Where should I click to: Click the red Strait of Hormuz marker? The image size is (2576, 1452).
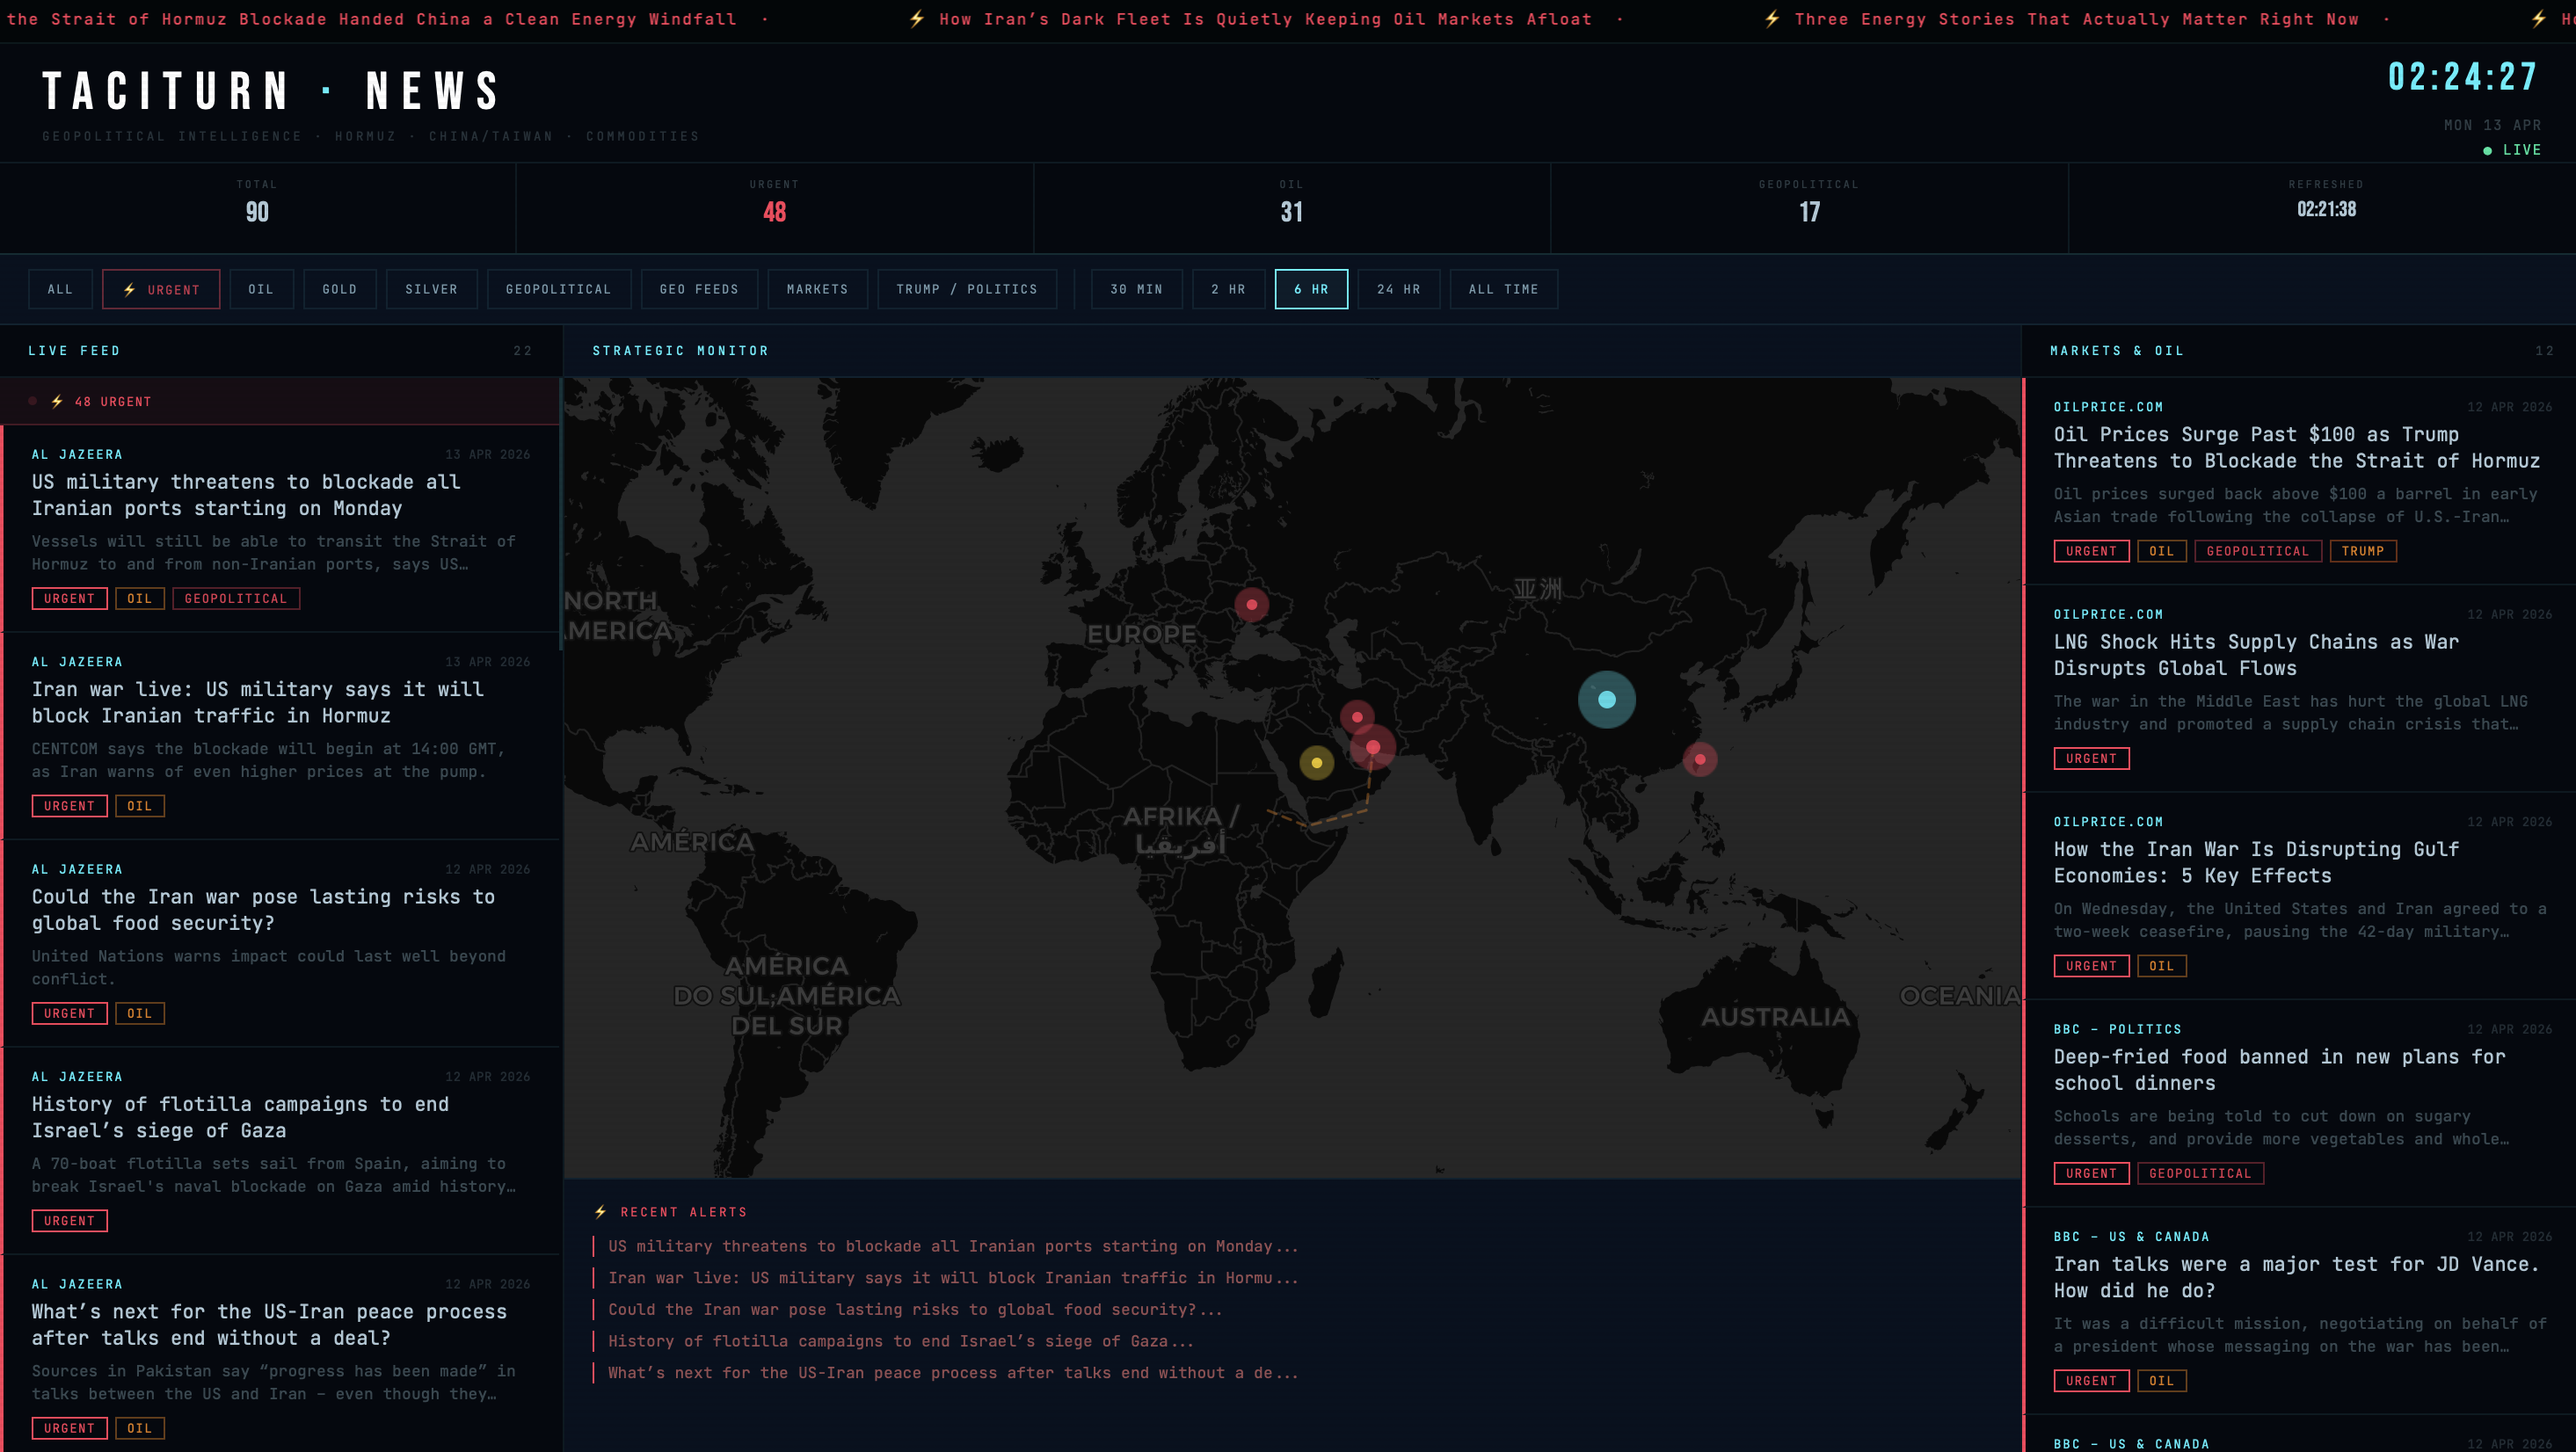[x=1373, y=746]
